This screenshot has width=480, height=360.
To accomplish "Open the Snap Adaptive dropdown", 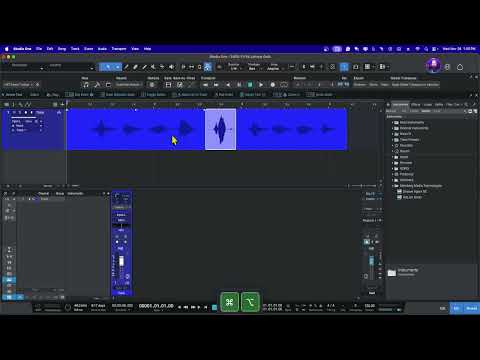I will point(274,68).
